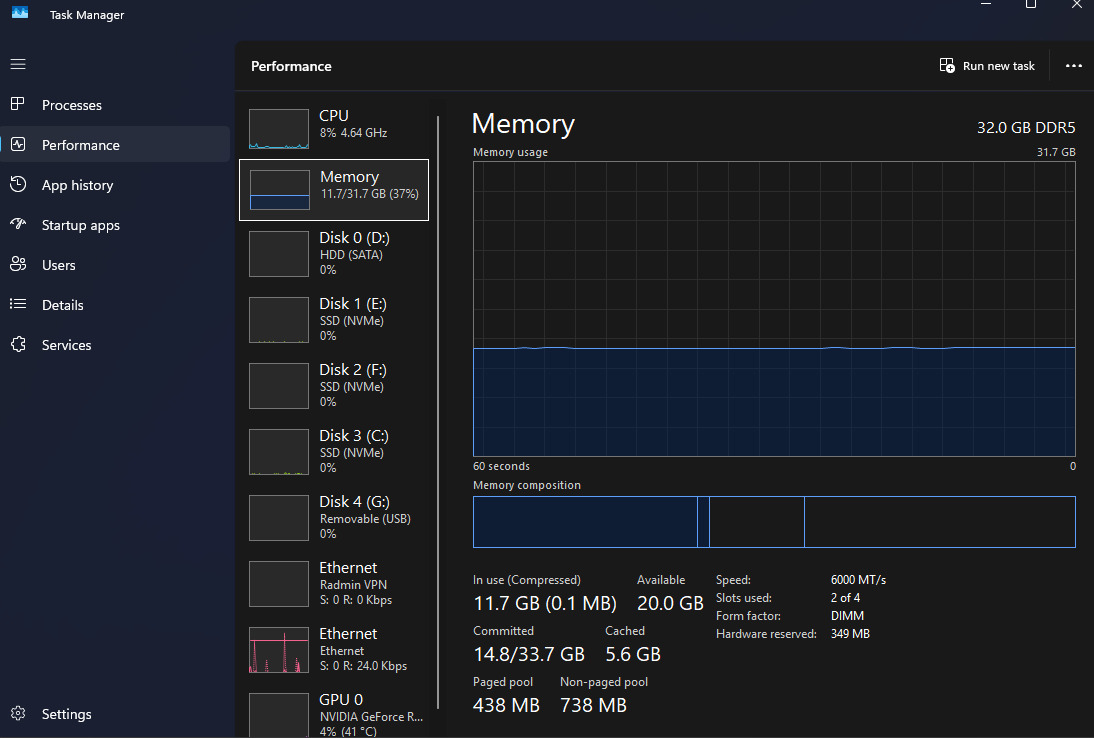Viewport: 1094px width, 738px height.
Task: Click the 738 MB Non-paged pool value
Action: tap(594, 705)
